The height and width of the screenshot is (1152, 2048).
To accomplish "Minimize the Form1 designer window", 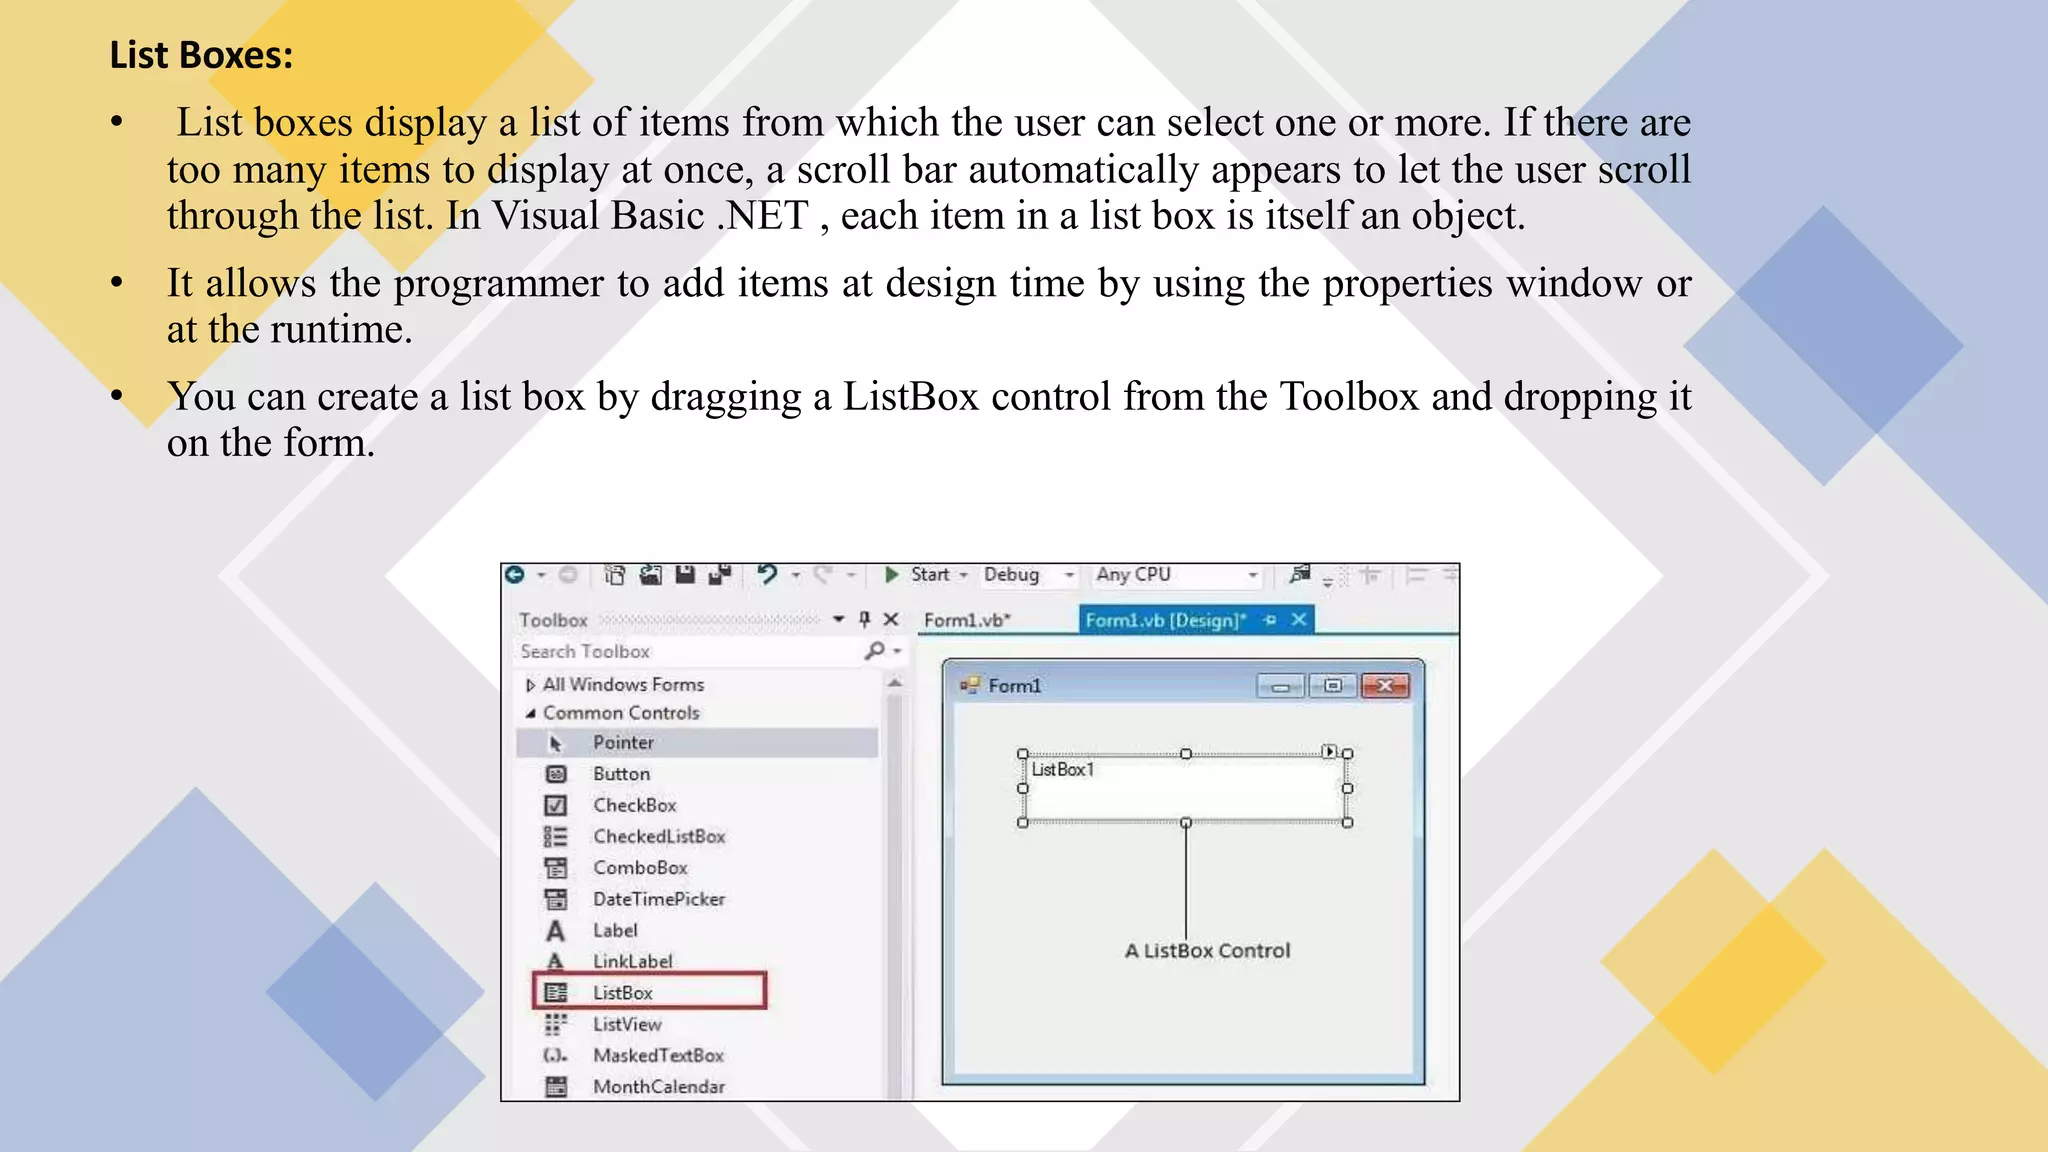I will pos(1281,686).
